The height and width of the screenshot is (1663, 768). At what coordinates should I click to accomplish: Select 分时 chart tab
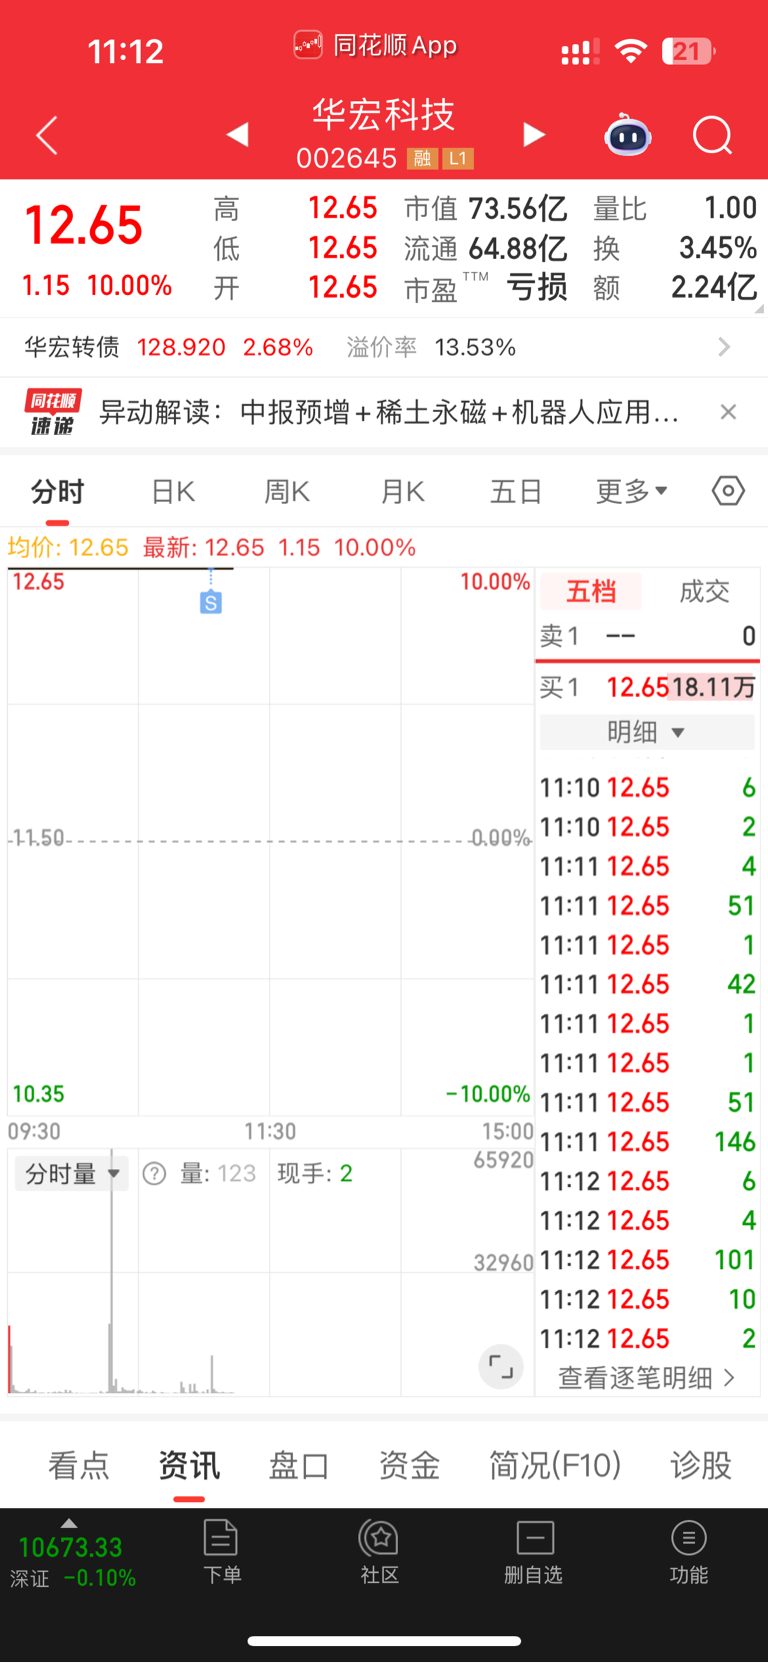57,491
